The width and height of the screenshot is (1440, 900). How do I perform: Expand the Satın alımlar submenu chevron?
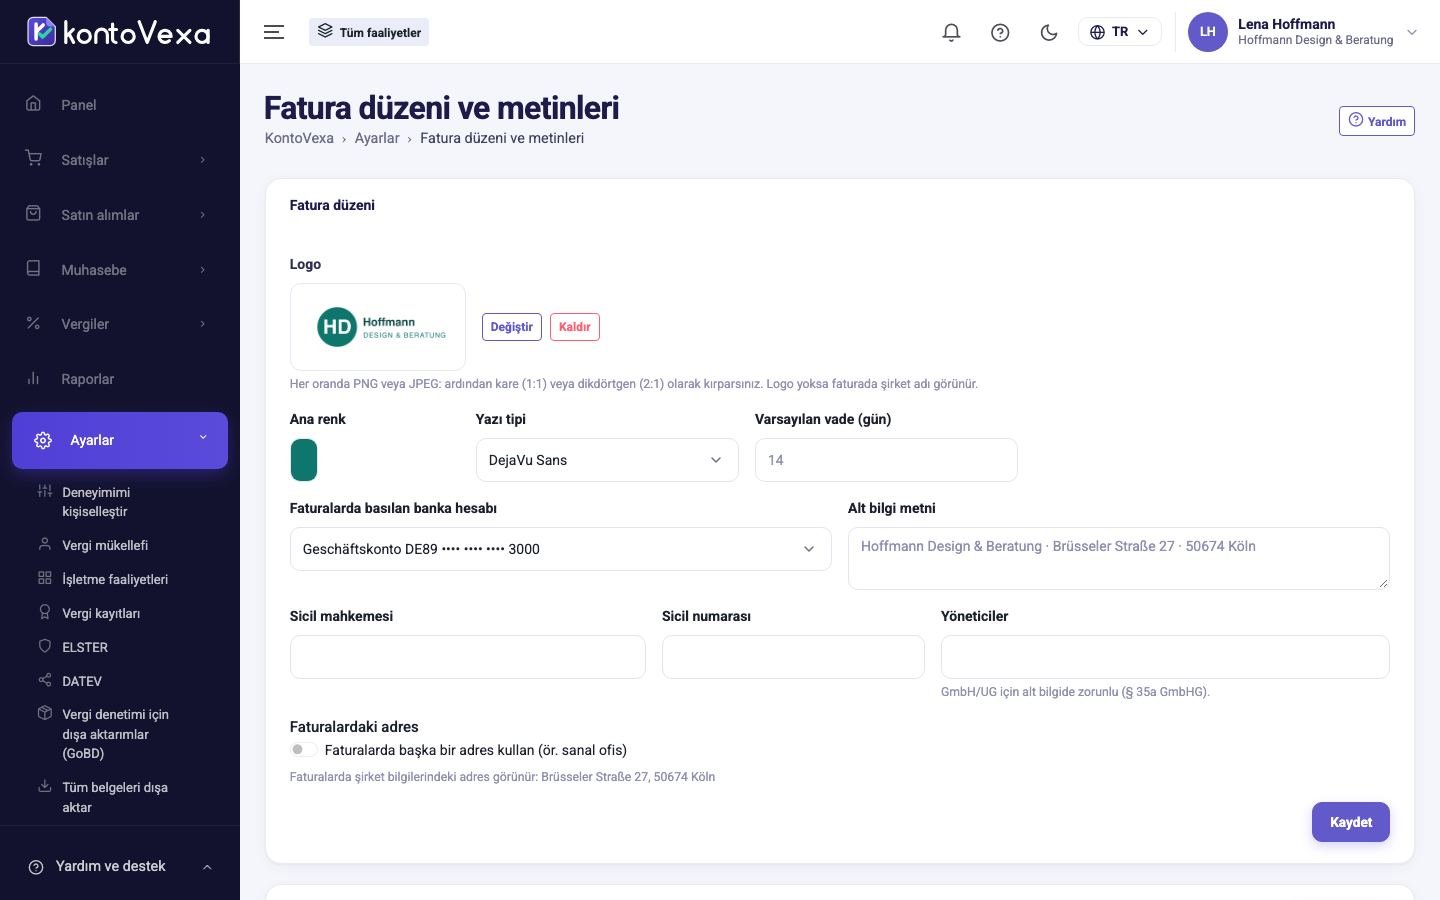pos(203,215)
